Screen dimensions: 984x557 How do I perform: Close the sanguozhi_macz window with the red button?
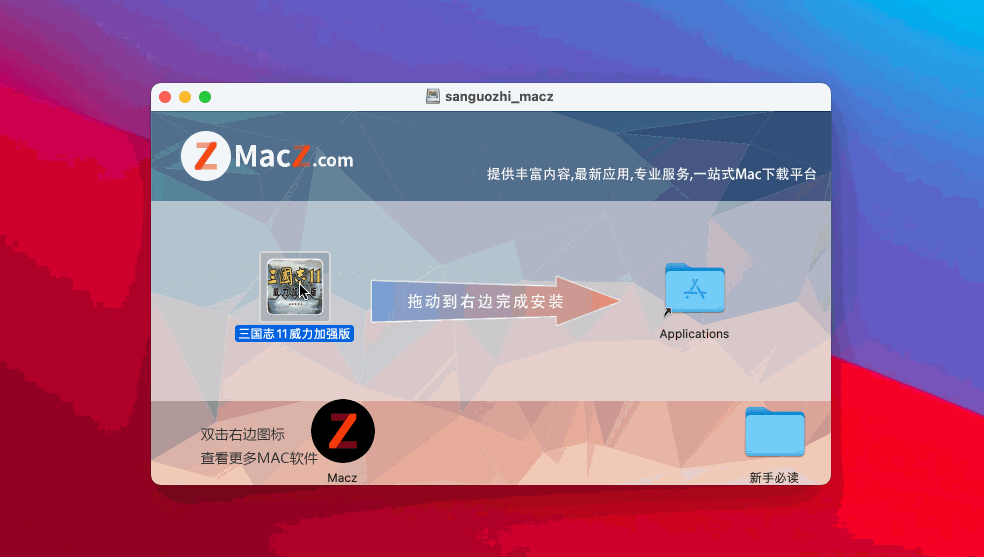[x=165, y=97]
